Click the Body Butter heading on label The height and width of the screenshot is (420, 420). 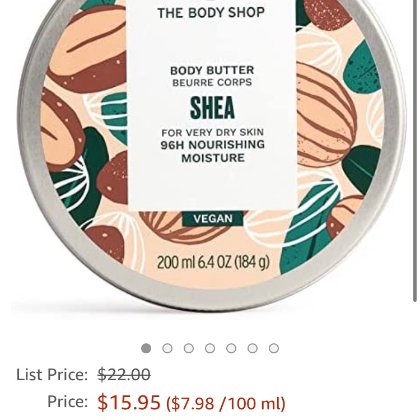(212, 70)
